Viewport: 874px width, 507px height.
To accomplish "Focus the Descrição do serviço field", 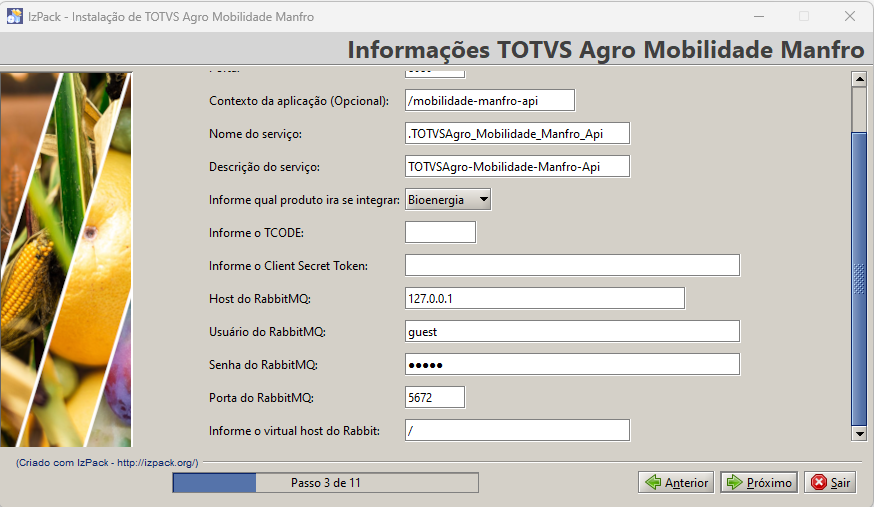I will [x=517, y=167].
